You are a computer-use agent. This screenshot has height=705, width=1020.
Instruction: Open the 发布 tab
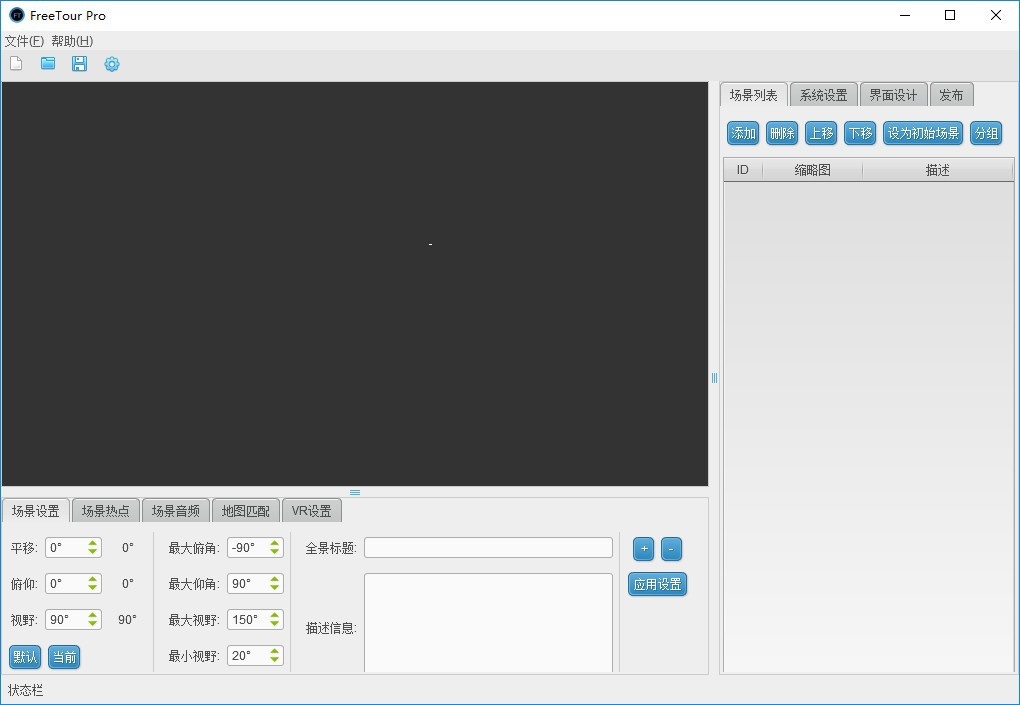(951, 95)
